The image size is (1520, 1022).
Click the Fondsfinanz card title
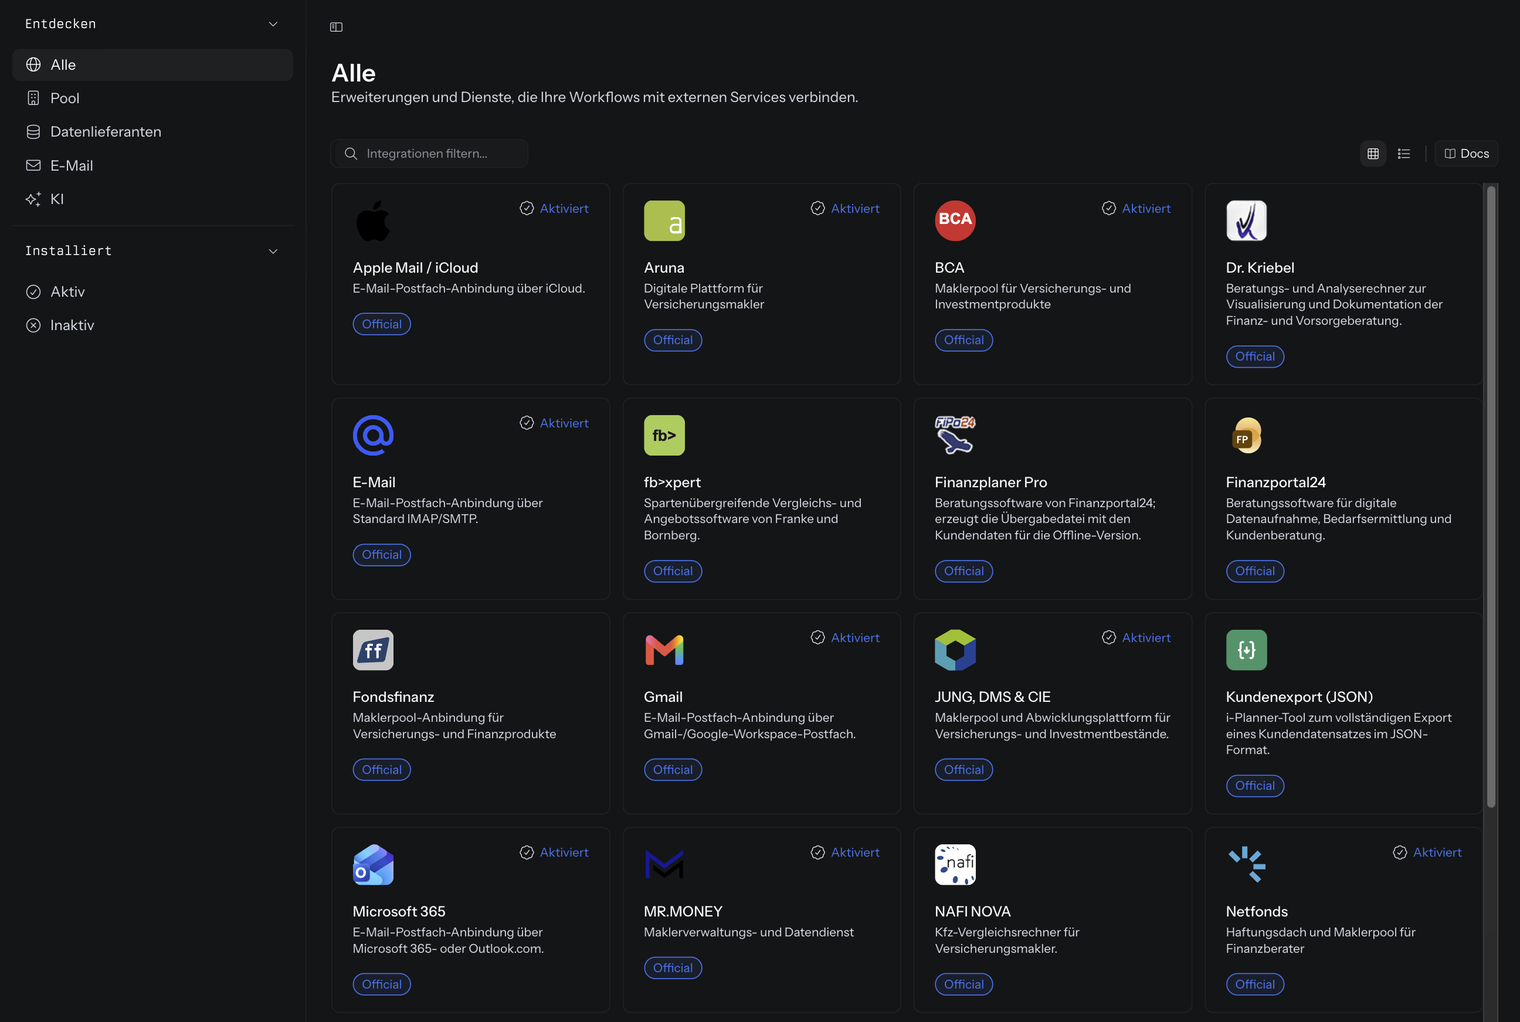tap(393, 697)
